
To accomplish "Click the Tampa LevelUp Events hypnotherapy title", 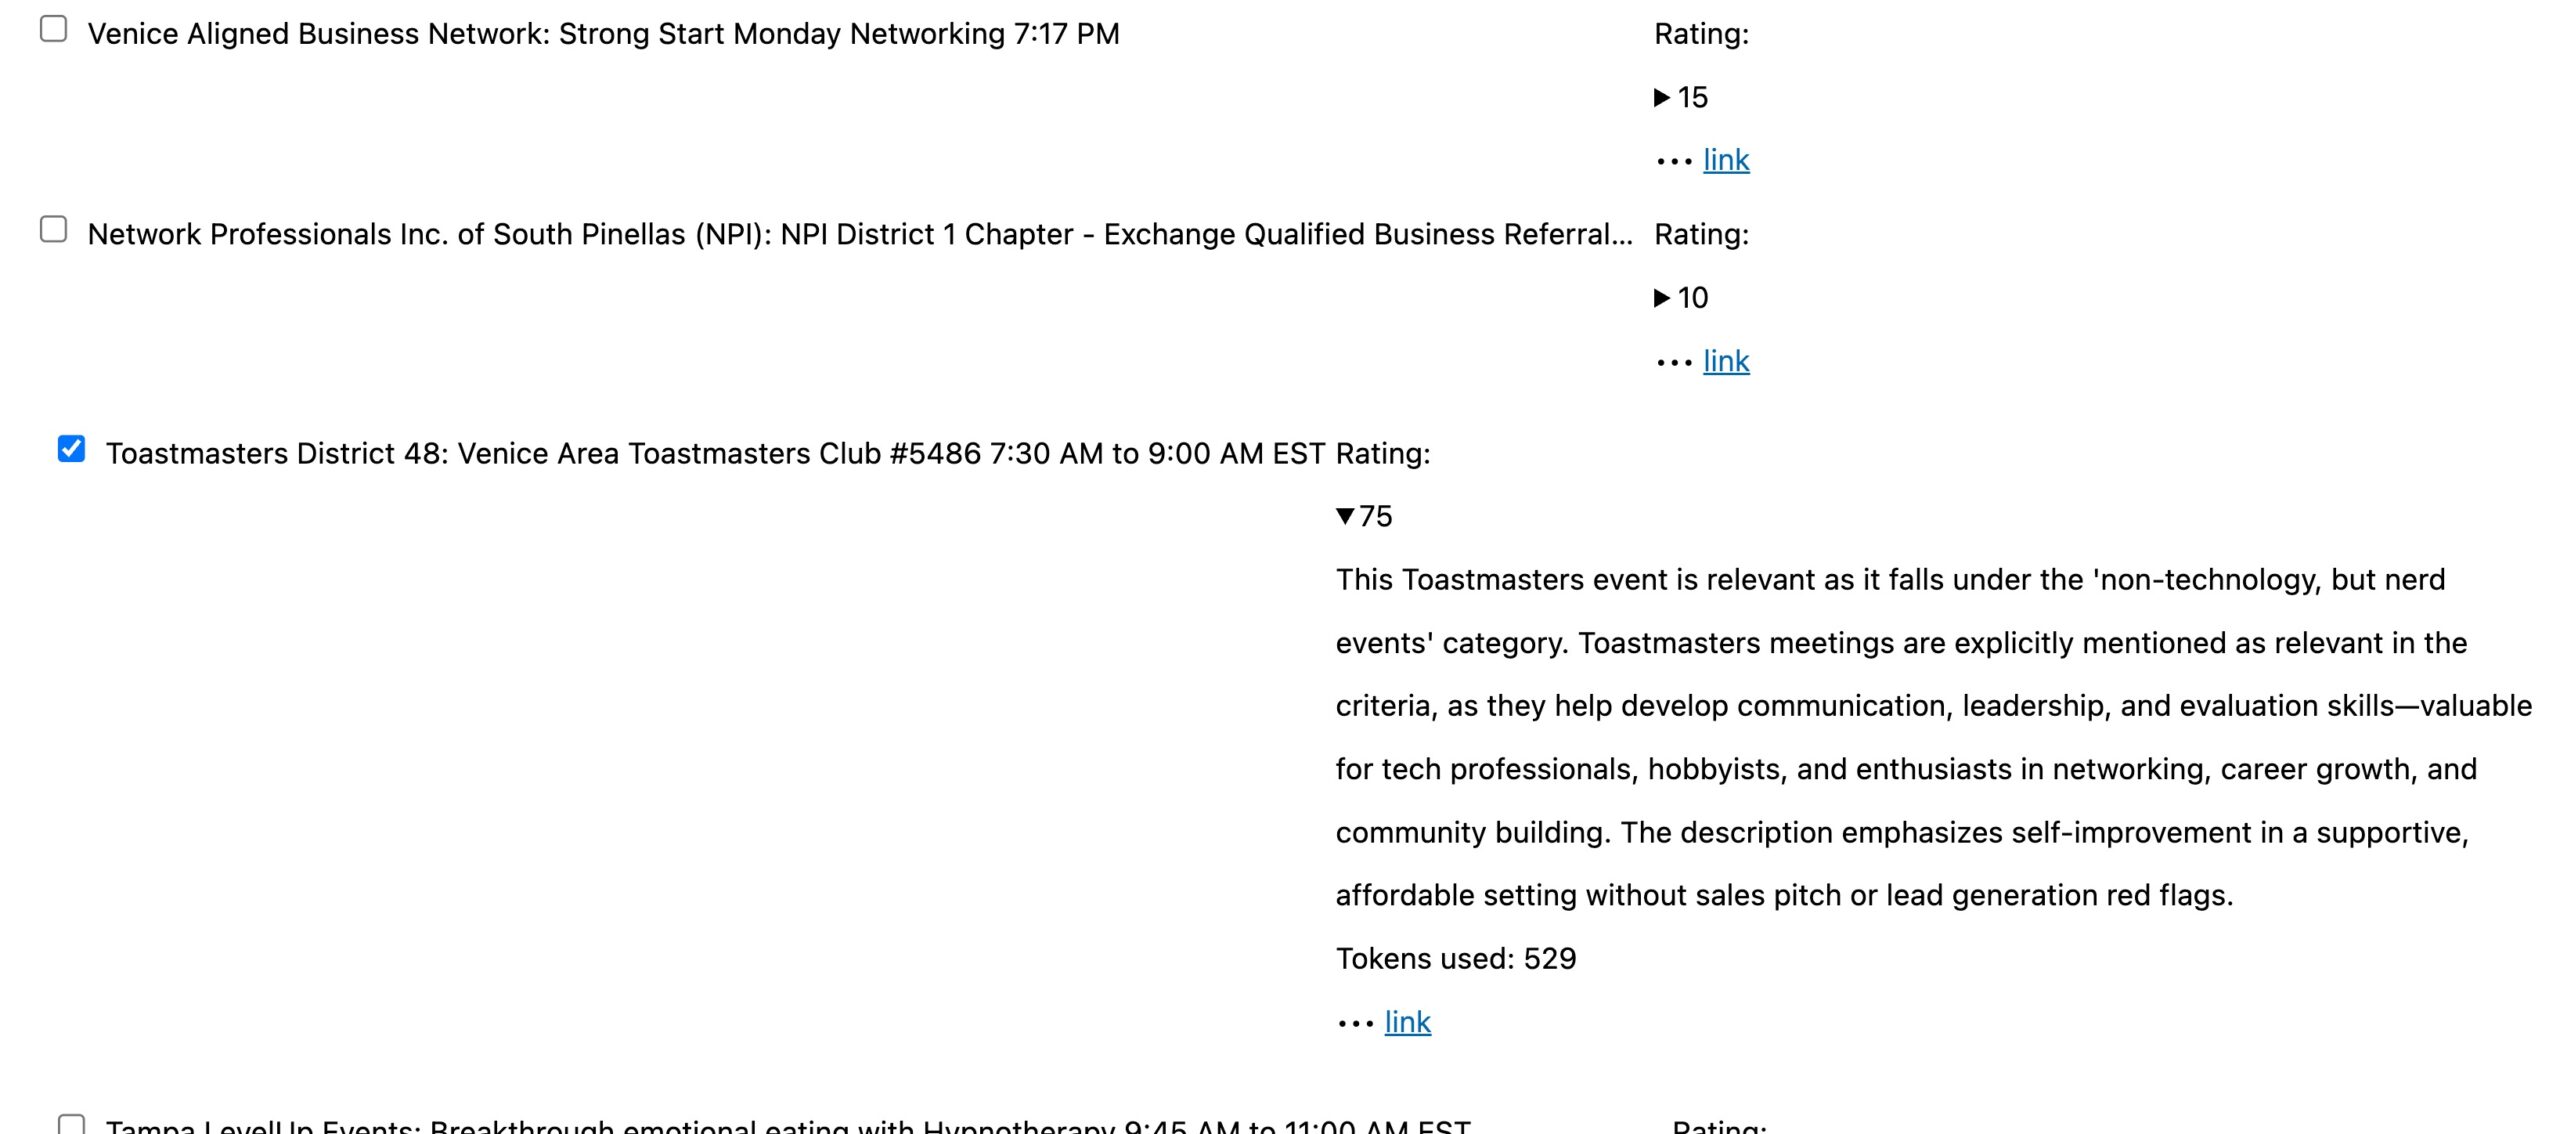I will click(x=788, y=1126).
